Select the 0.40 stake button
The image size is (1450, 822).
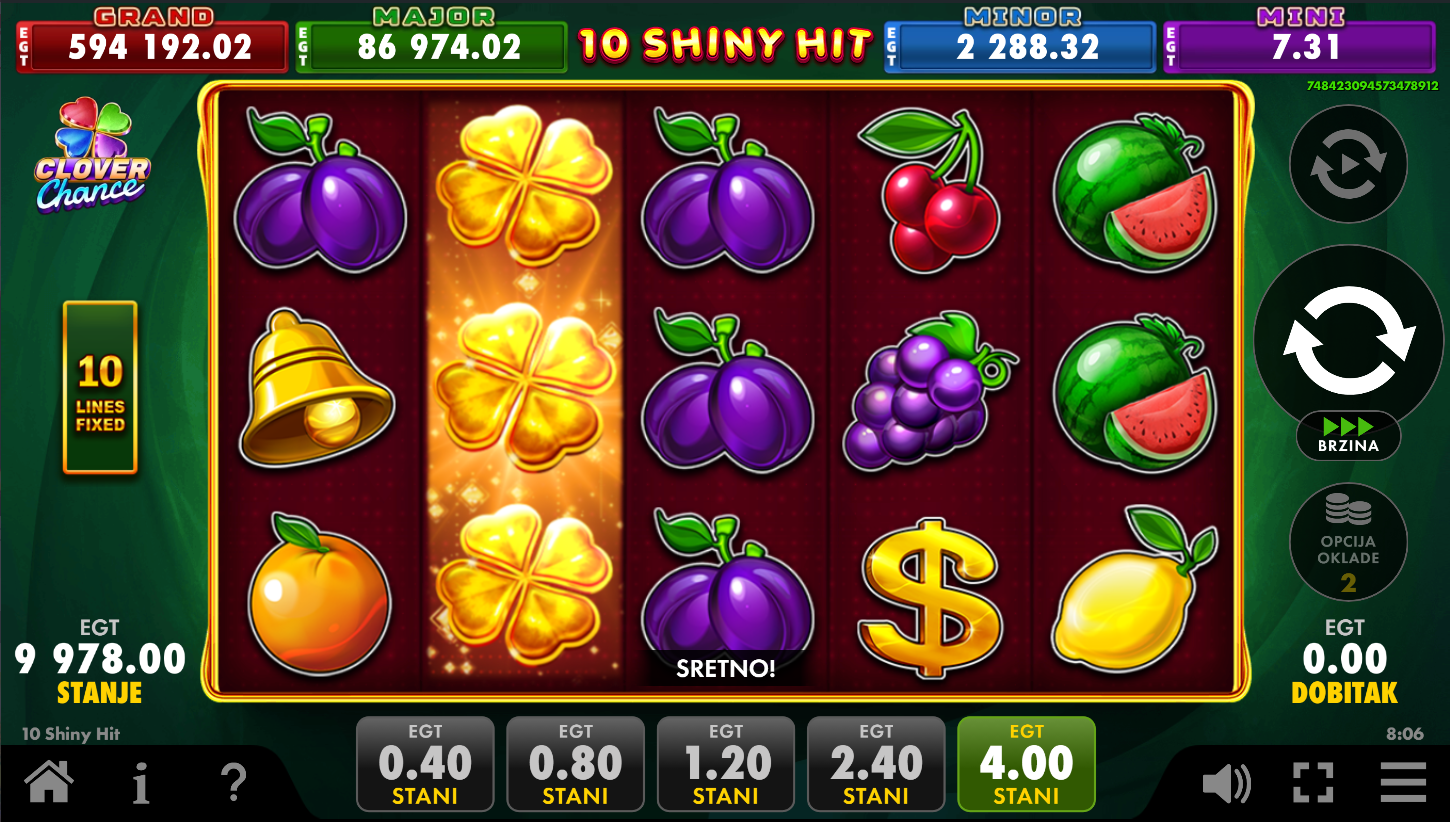(425, 764)
